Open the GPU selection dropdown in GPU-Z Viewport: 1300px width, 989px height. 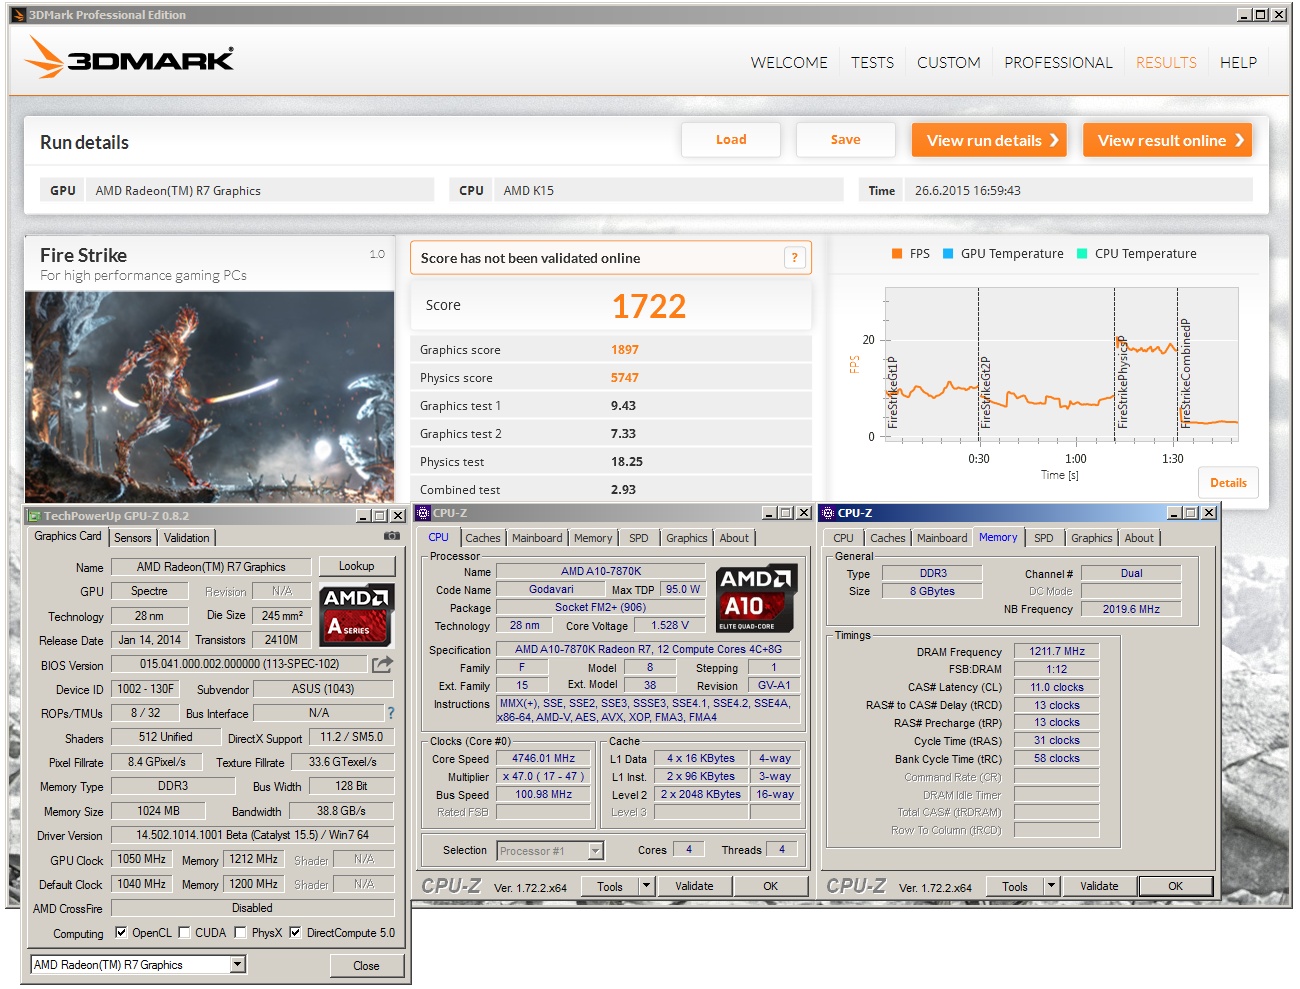coord(238,965)
